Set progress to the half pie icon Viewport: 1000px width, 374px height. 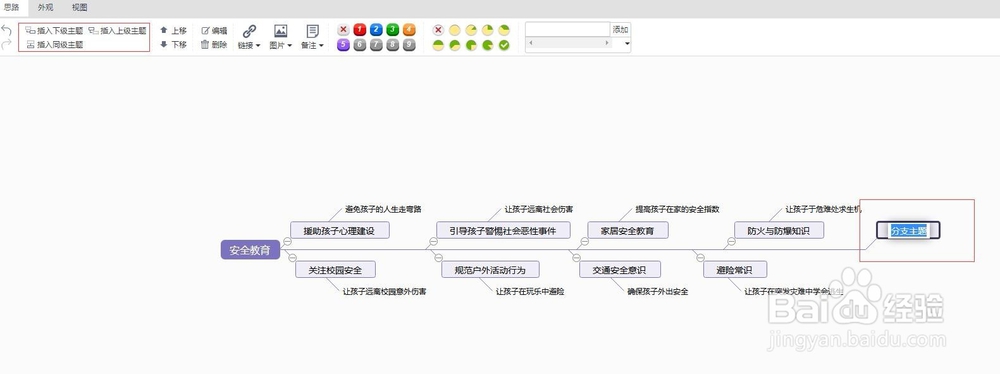438,45
